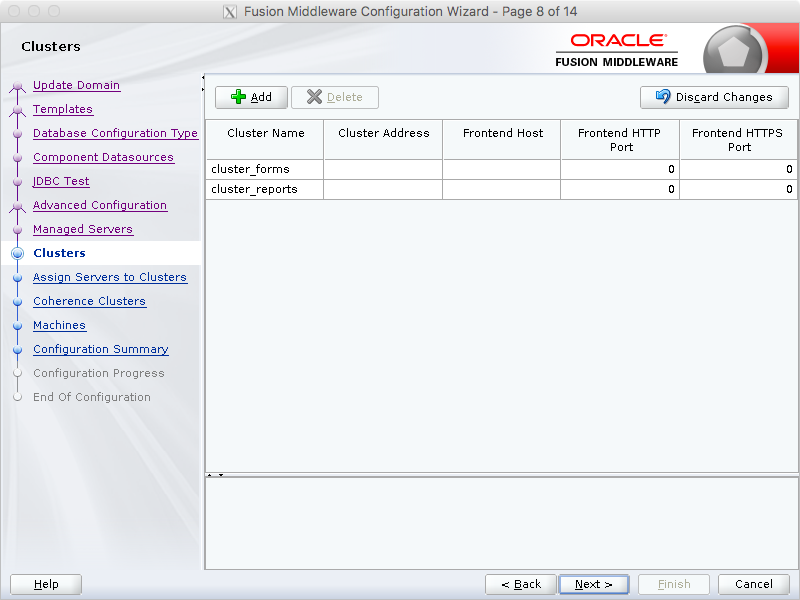
Task: Edit Frontend HTTPS Port of cluster_reports
Action: click(738, 189)
